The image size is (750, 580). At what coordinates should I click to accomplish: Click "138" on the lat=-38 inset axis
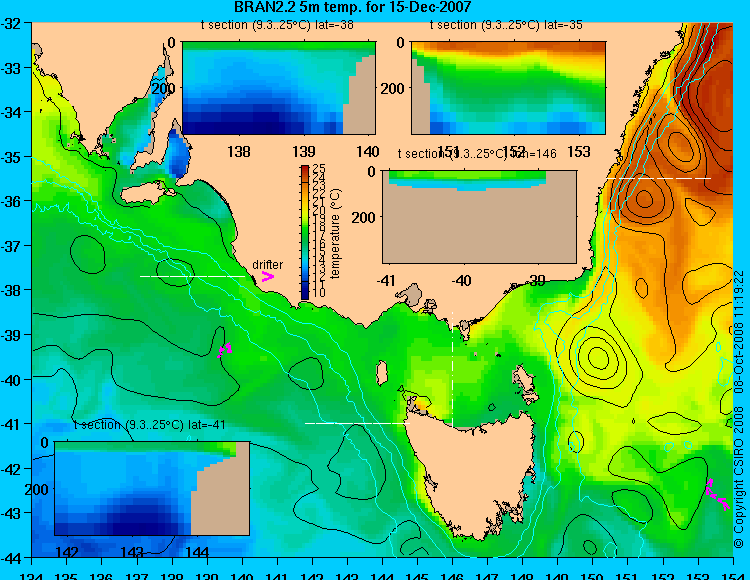click(x=239, y=152)
